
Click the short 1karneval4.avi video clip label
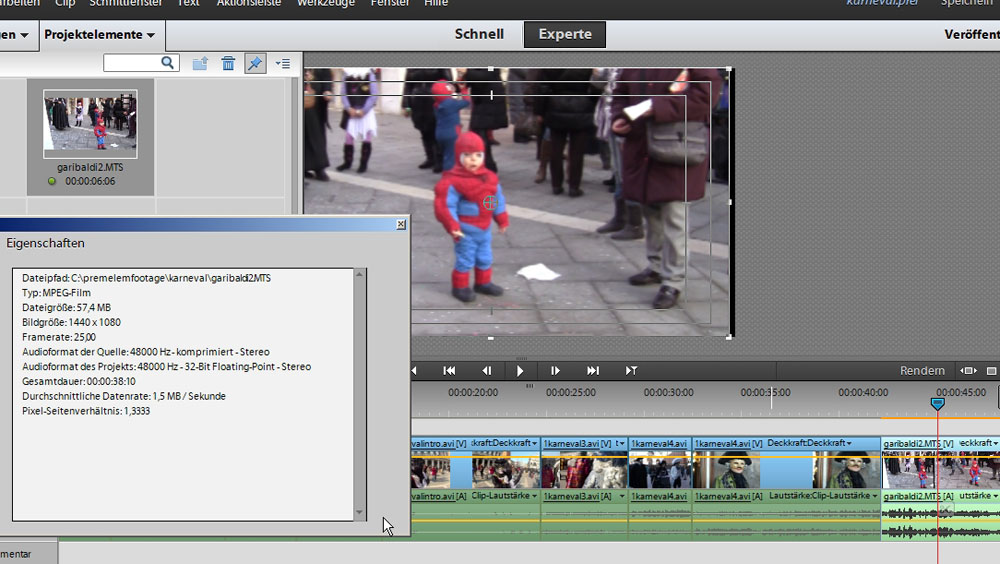659,443
